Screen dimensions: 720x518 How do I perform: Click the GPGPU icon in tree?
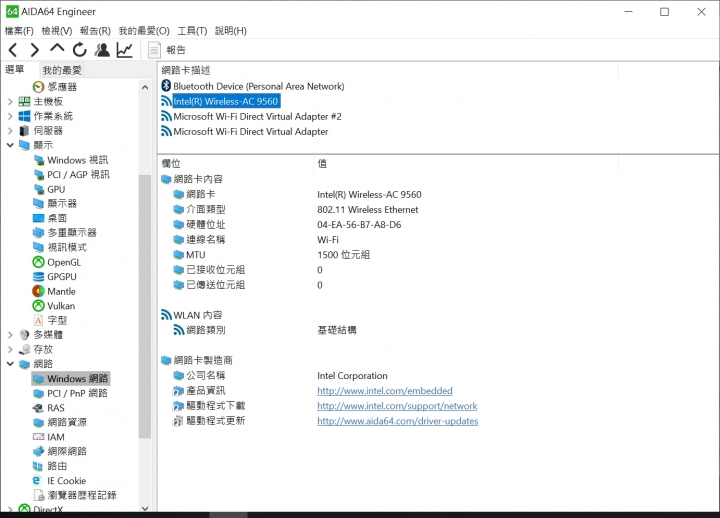tap(39, 276)
